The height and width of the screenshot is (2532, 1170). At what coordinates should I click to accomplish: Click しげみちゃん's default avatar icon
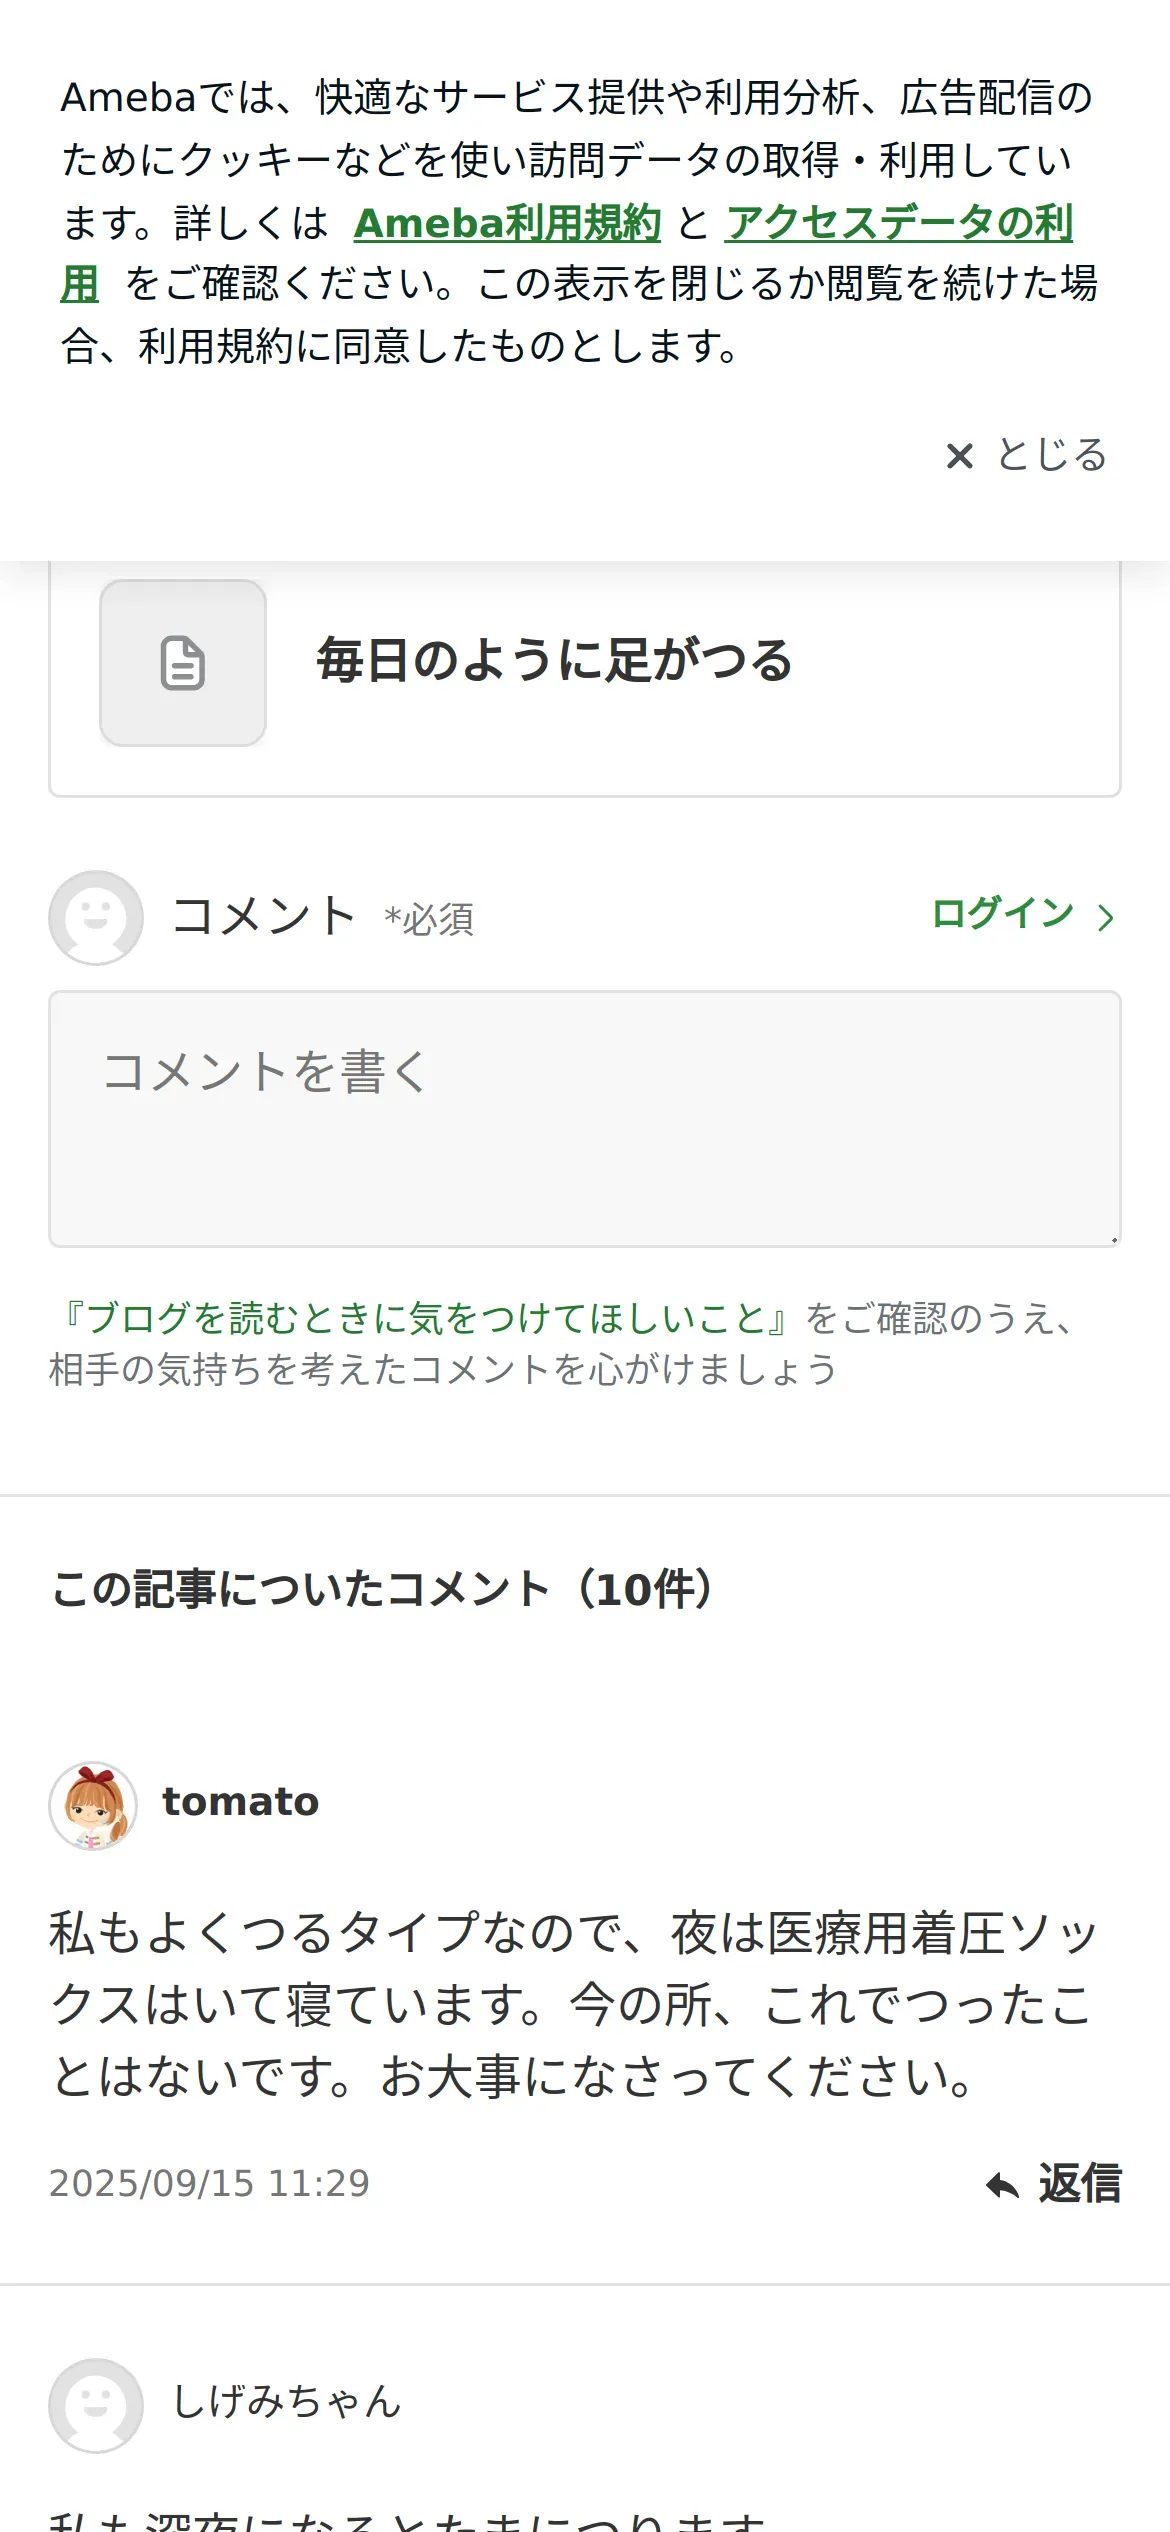pyautogui.click(x=96, y=2405)
